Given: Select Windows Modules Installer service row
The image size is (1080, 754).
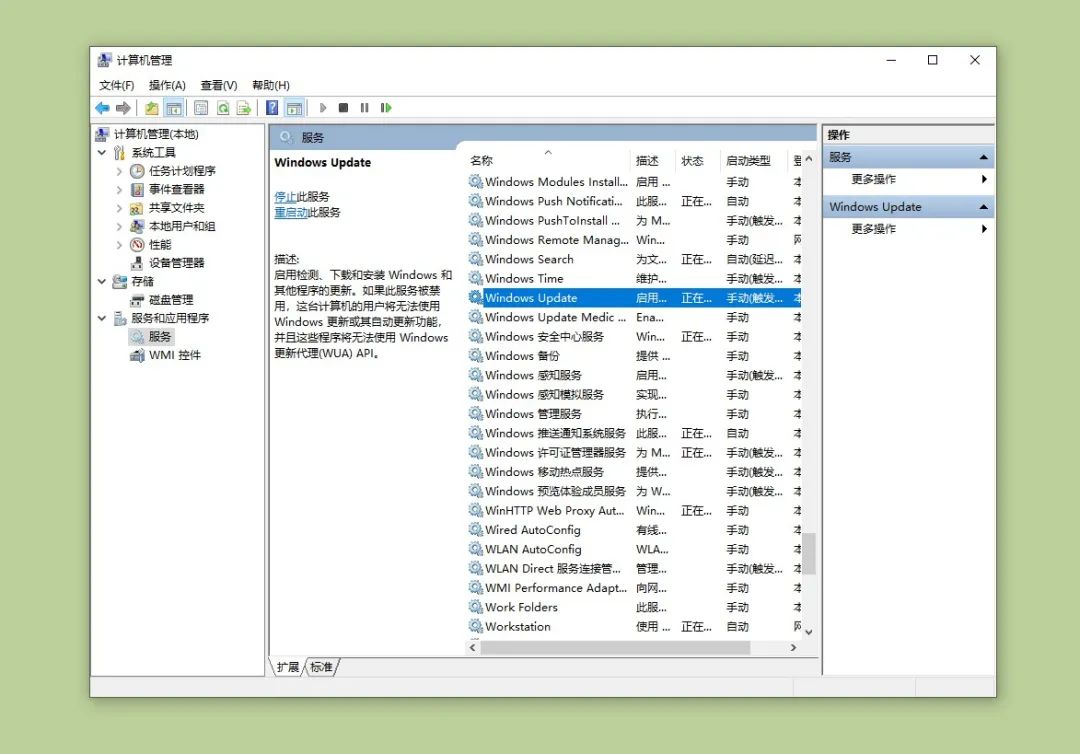Looking at the screenshot, I should [634, 182].
